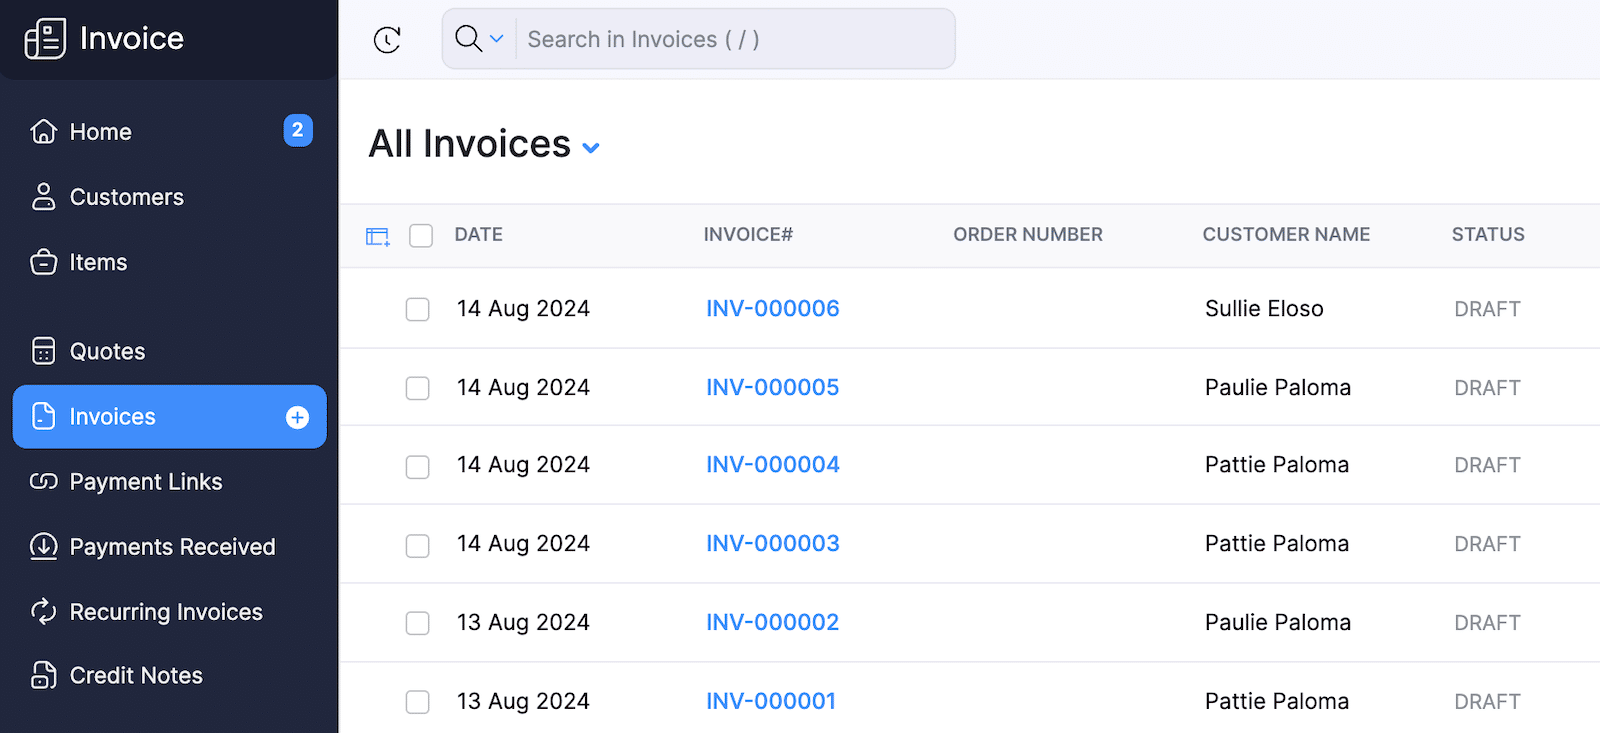Click the Quotes sidebar icon
Viewport: 1600px width, 733px height.
pos(44,351)
